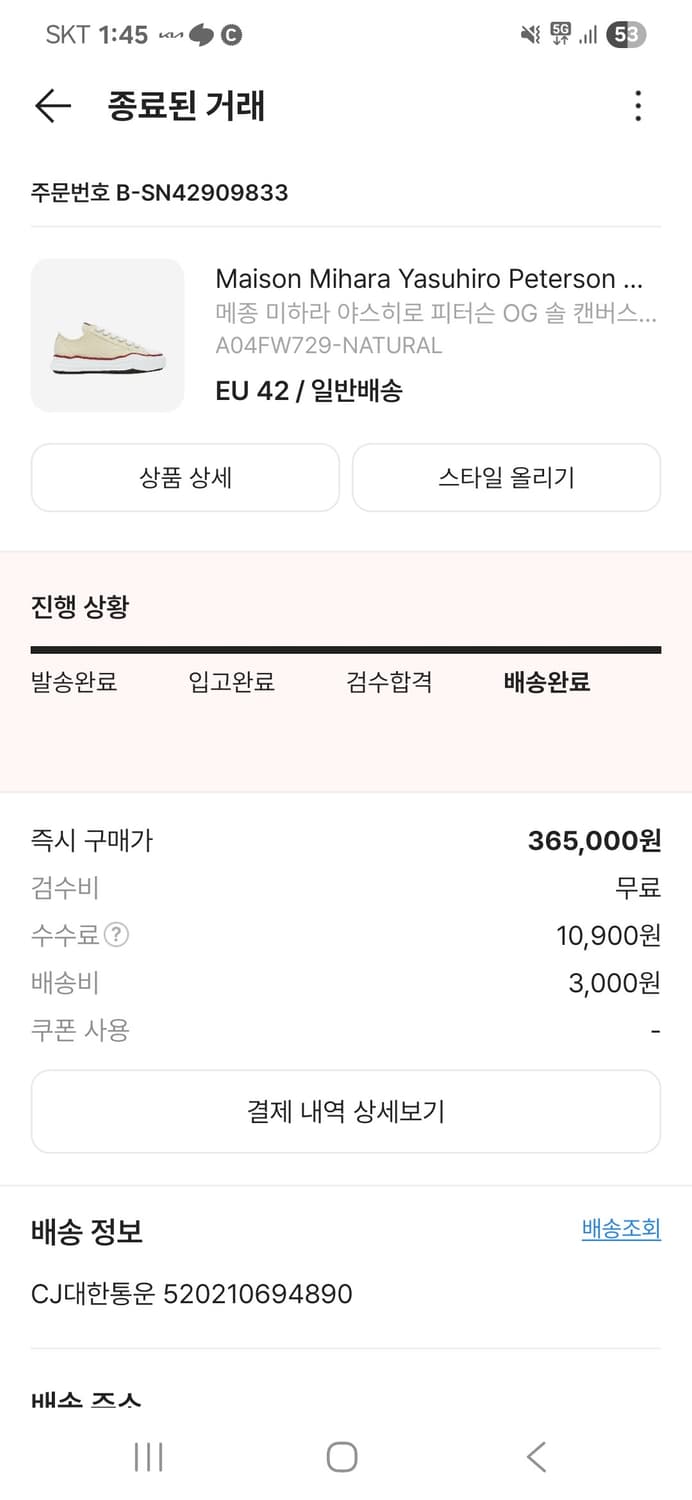Screen dimensions: 692x1500
Task: Open 배송조회 tracking link
Action: click(620, 1228)
